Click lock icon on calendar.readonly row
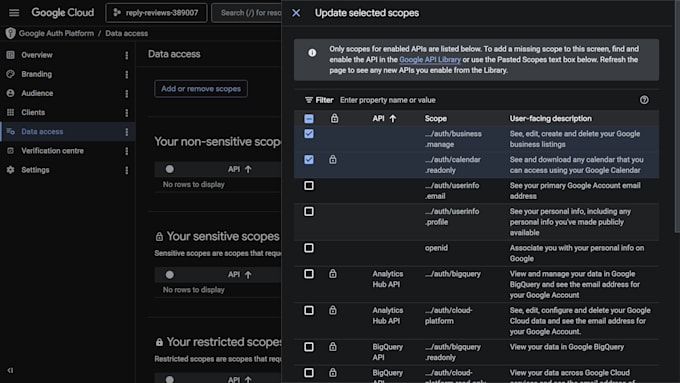Screen dimensions: 680x383 pos(333,159)
